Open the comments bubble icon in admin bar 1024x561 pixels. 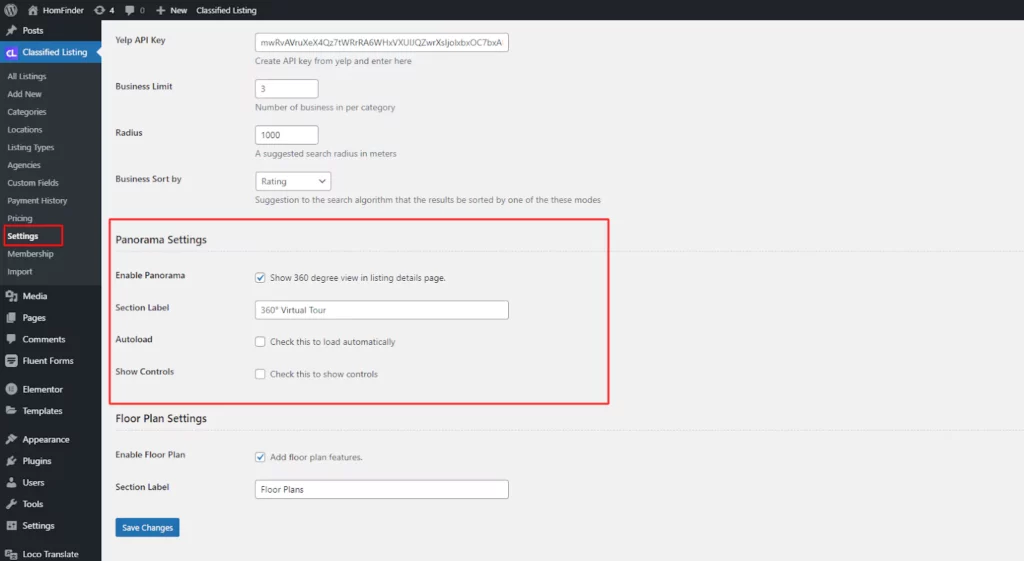pos(129,10)
